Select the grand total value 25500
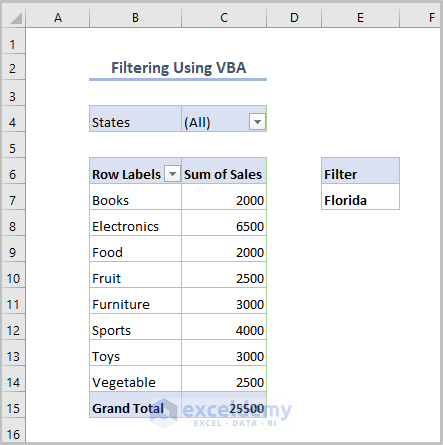Viewport: 443px width, 445px height. (224, 405)
